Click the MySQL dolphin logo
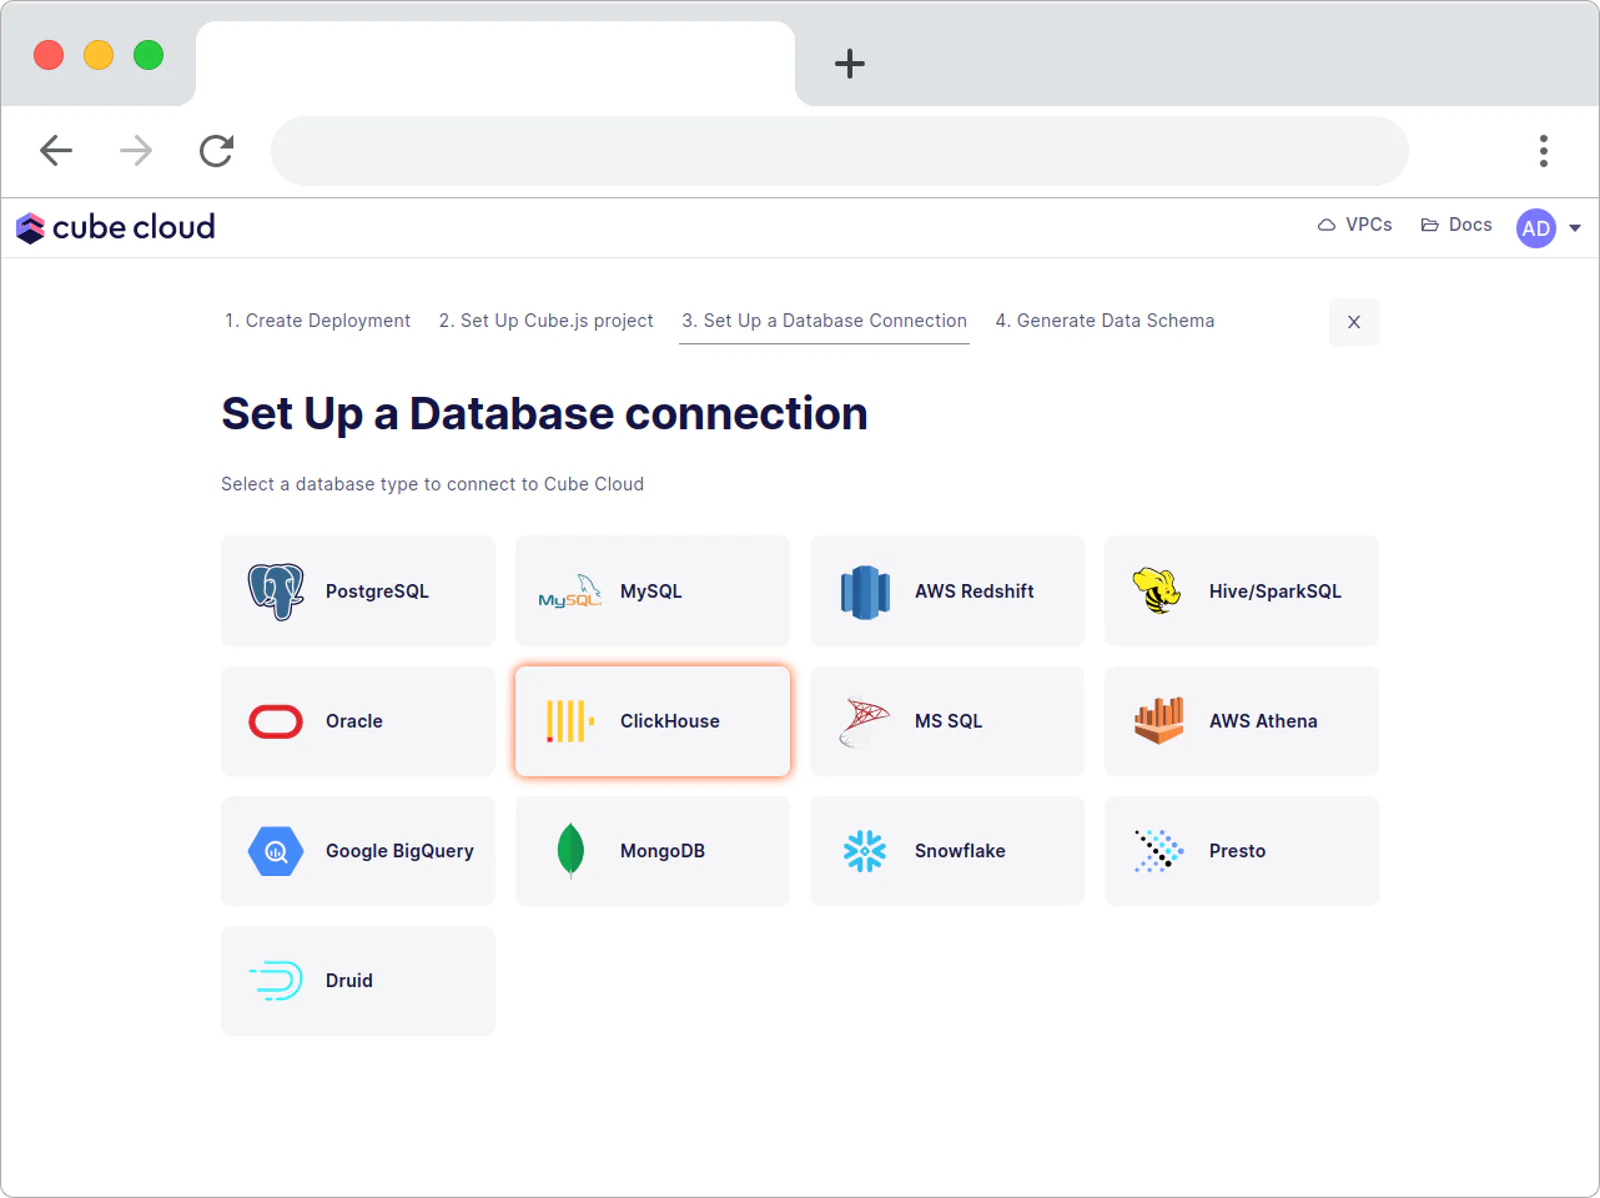This screenshot has width=1600, height=1198. tap(570, 591)
